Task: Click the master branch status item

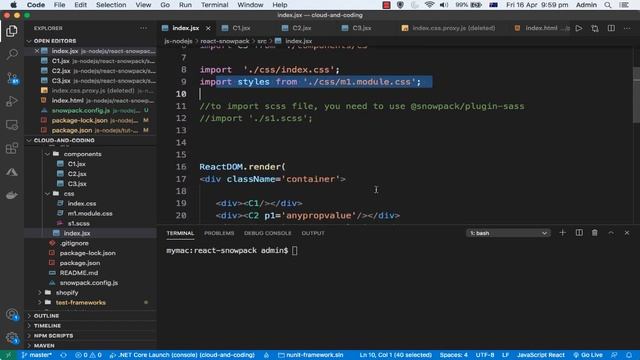Action: tap(36, 355)
